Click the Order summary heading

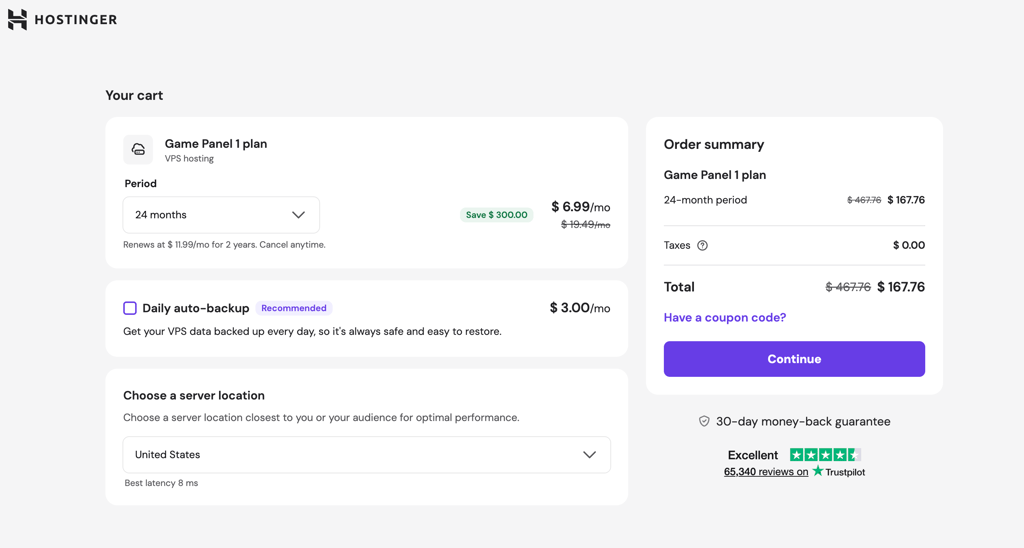pyautogui.click(x=714, y=144)
